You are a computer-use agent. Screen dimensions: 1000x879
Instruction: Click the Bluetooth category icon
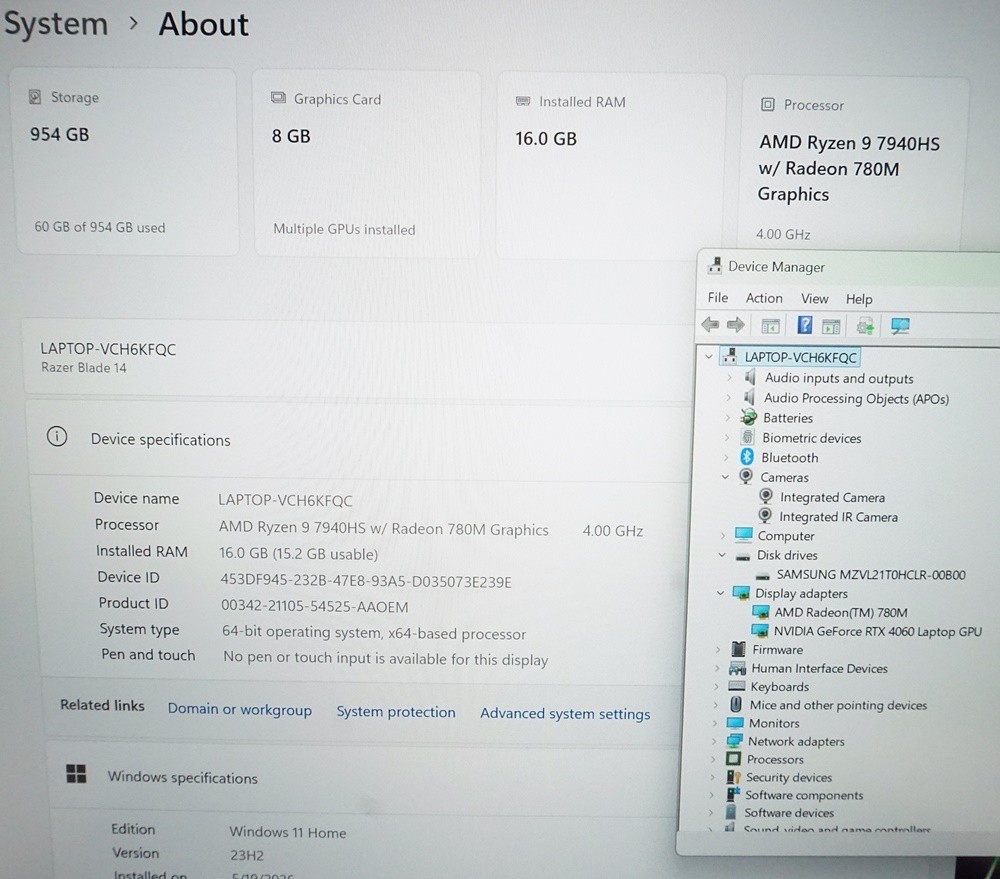[747, 457]
